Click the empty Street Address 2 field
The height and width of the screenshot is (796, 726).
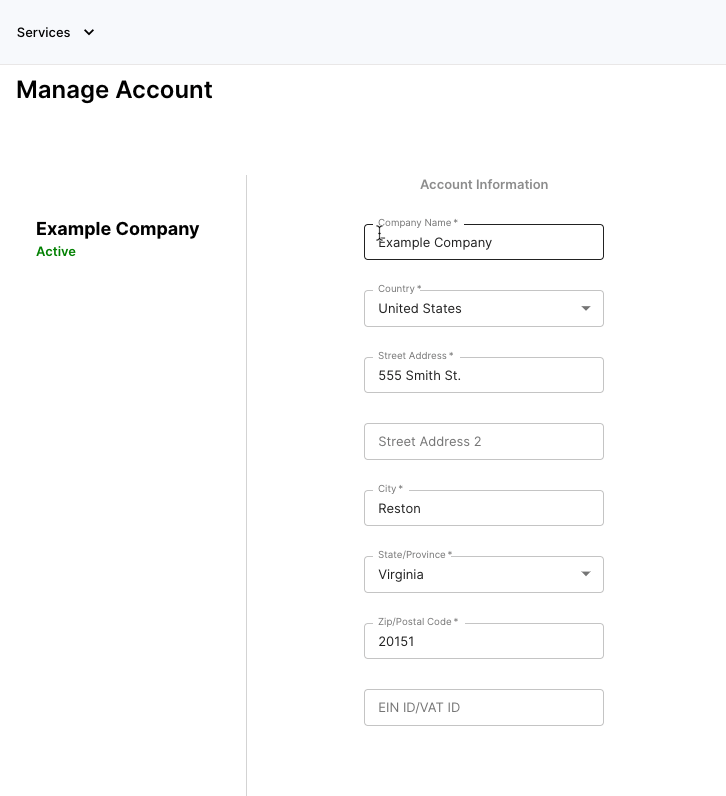coord(484,442)
